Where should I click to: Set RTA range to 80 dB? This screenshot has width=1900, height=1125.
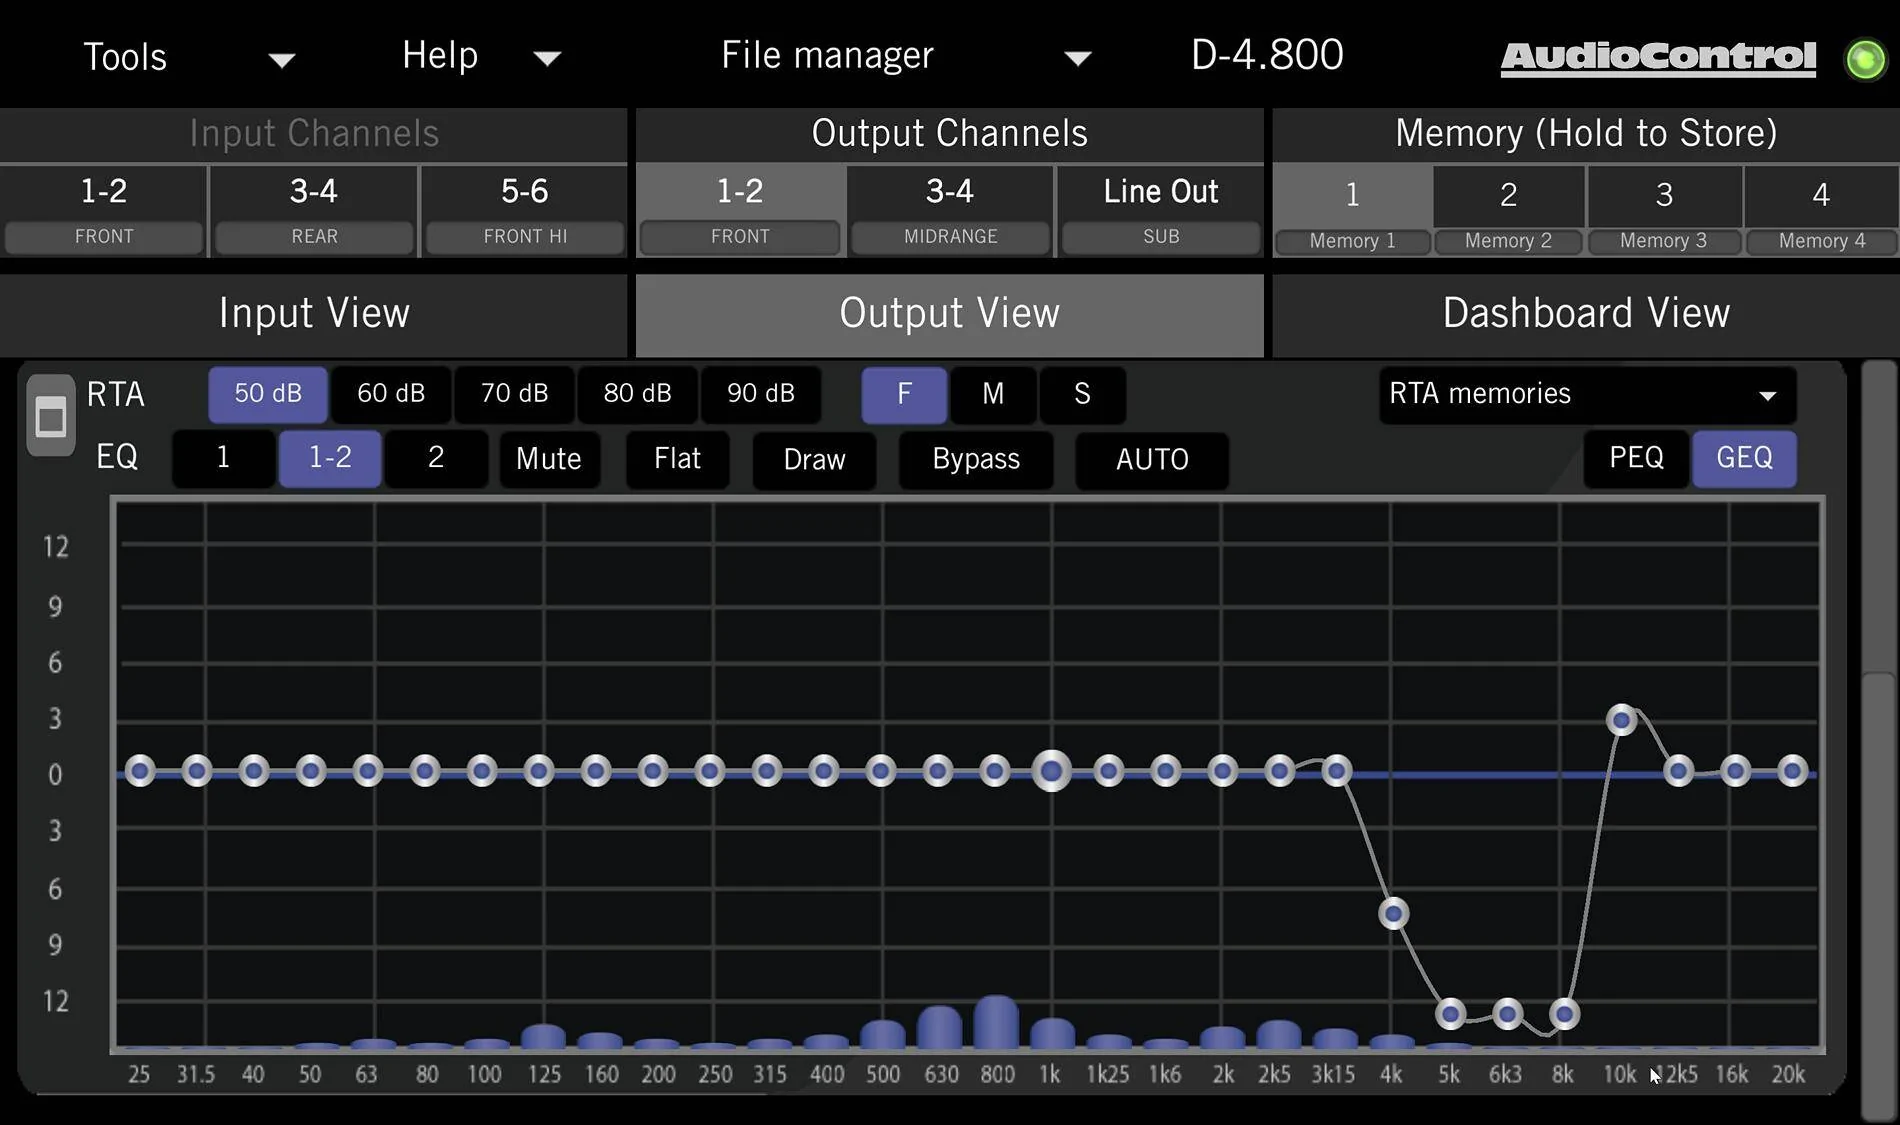638,394
